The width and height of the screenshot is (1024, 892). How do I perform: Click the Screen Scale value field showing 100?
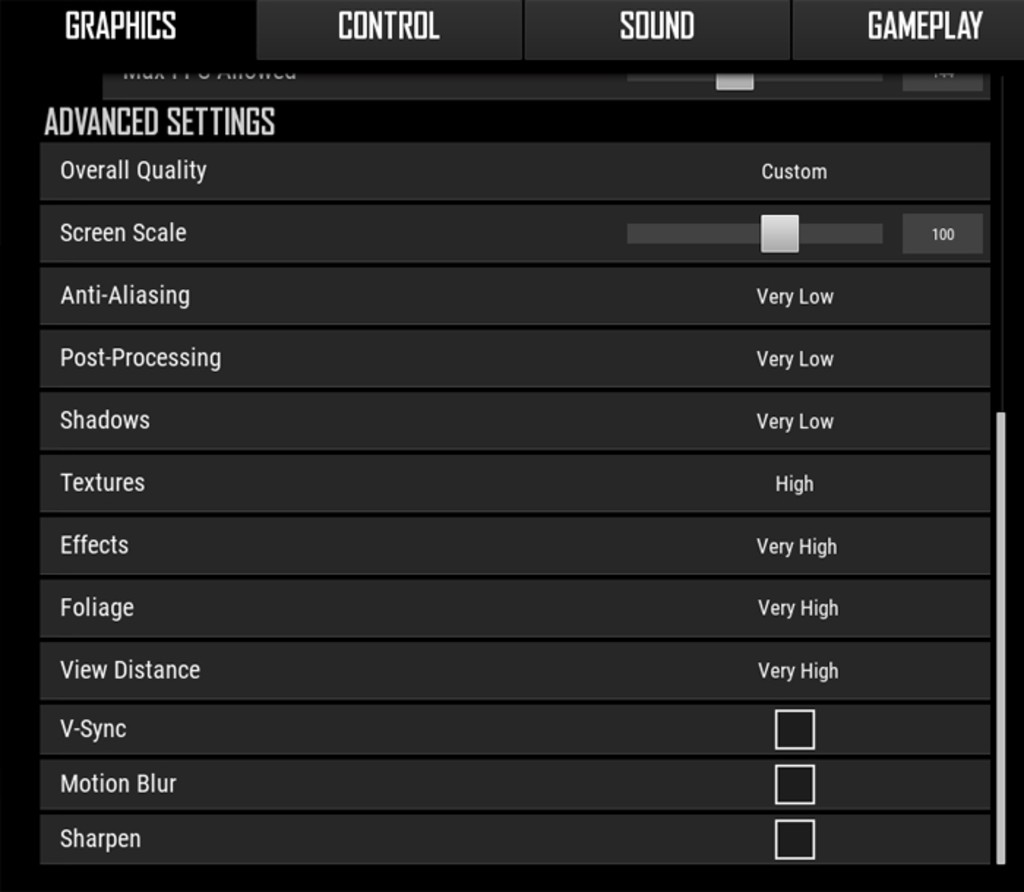942,234
